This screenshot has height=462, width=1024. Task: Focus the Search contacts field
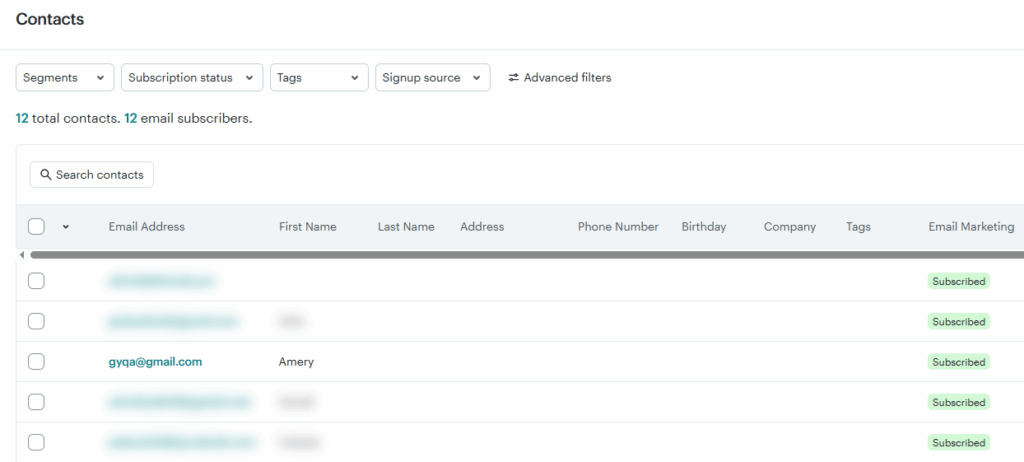point(99,175)
